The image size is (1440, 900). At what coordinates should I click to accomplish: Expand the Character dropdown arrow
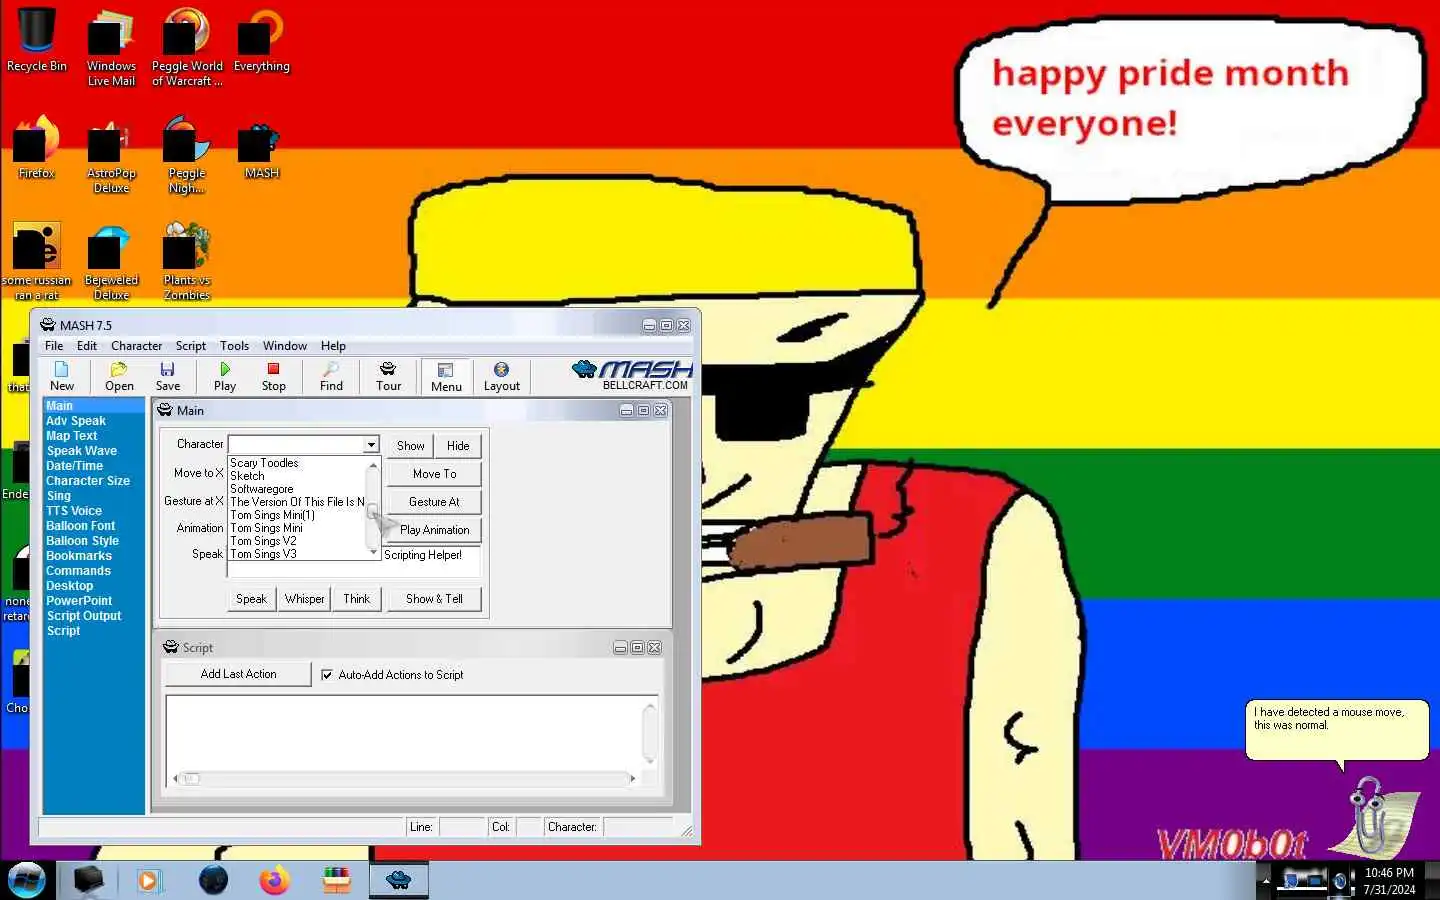371,444
